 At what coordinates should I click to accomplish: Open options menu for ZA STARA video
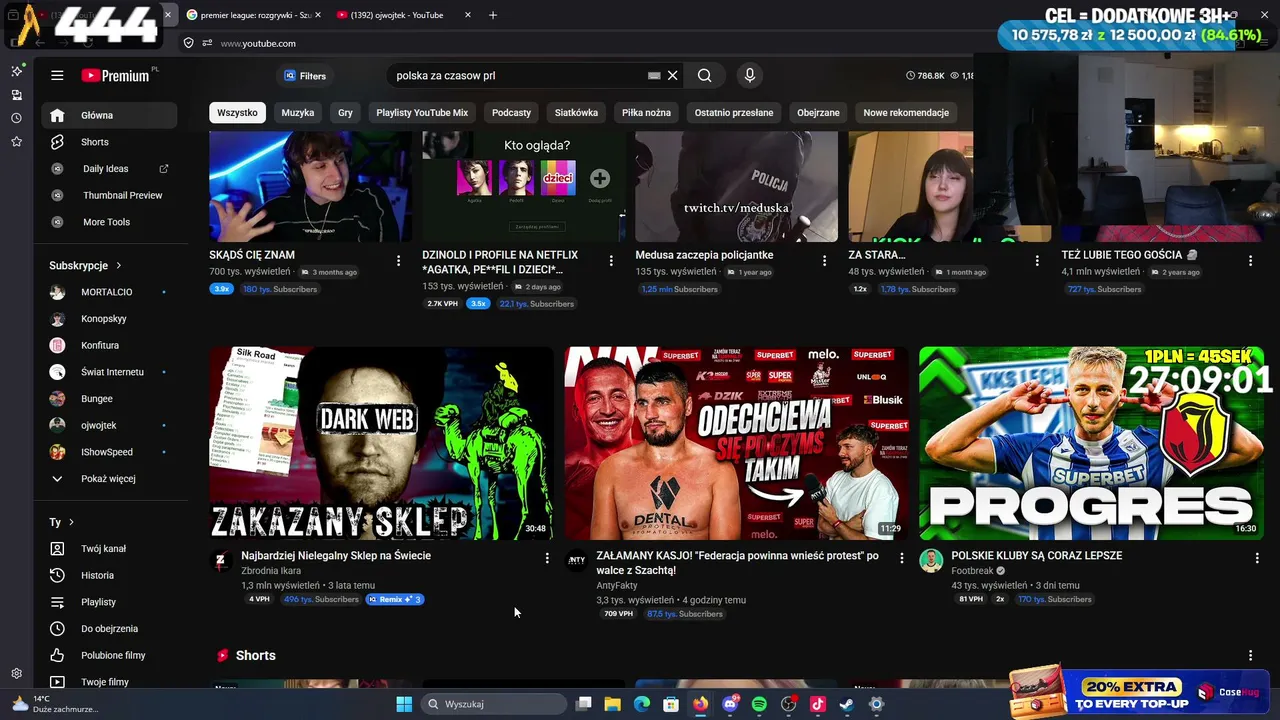click(x=1037, y=261)
